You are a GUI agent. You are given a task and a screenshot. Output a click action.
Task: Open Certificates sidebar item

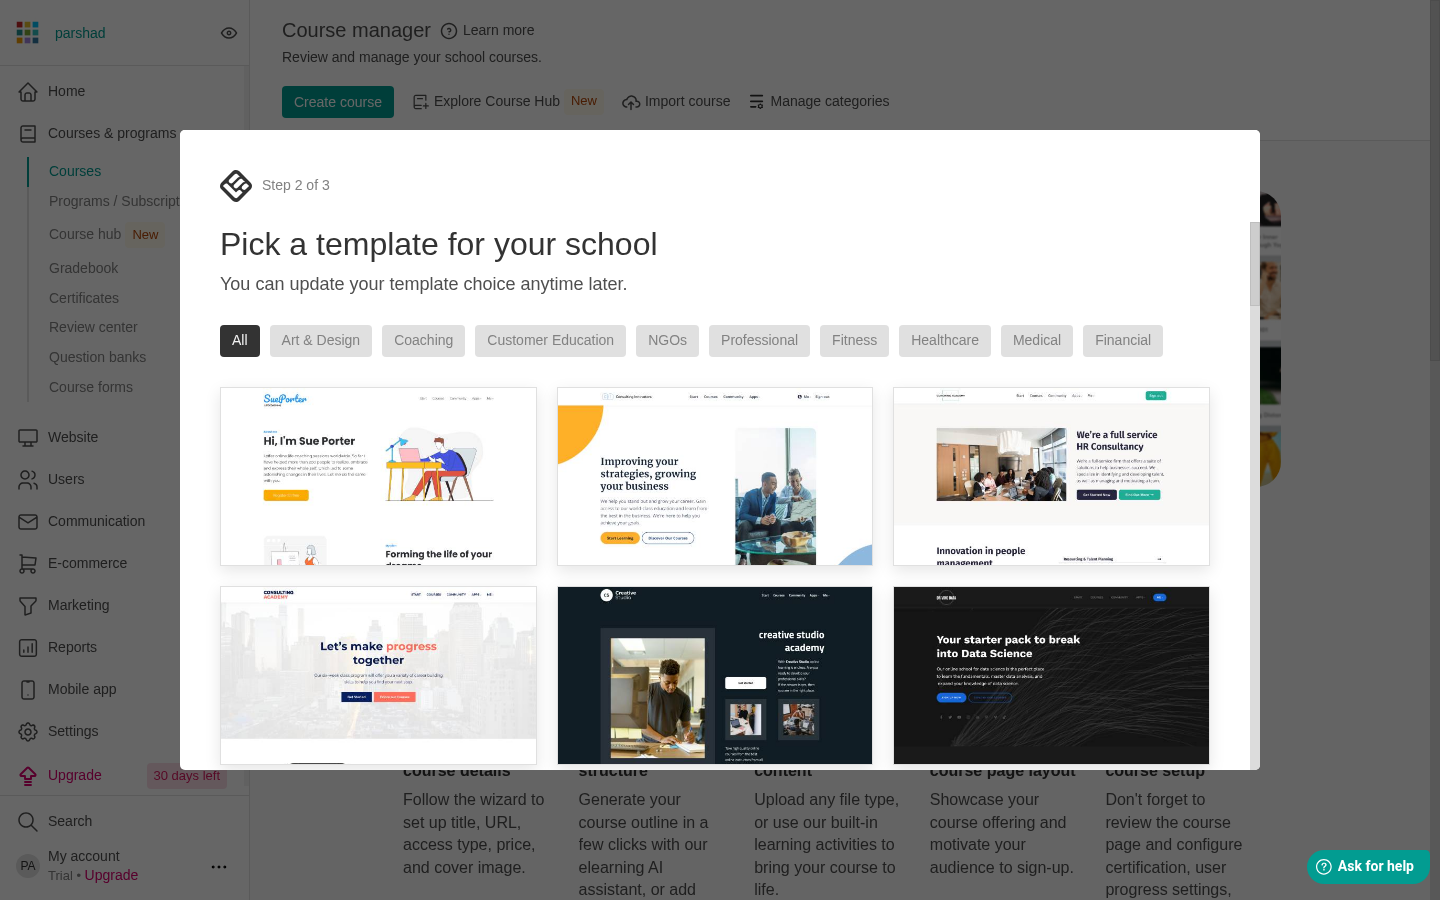(x=84, y=298)
